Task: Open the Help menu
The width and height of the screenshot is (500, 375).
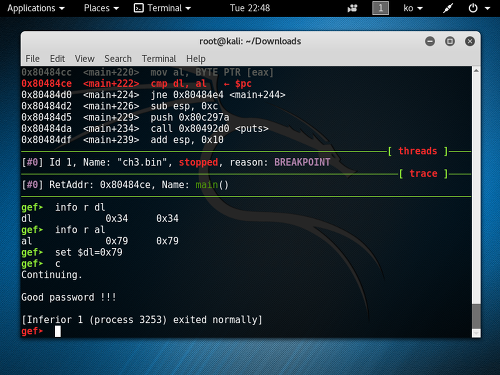Action: [196, 59]
